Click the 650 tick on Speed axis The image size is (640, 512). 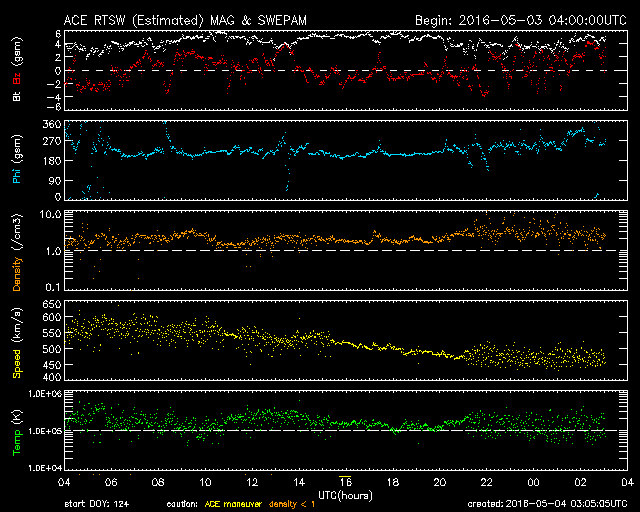52,304
